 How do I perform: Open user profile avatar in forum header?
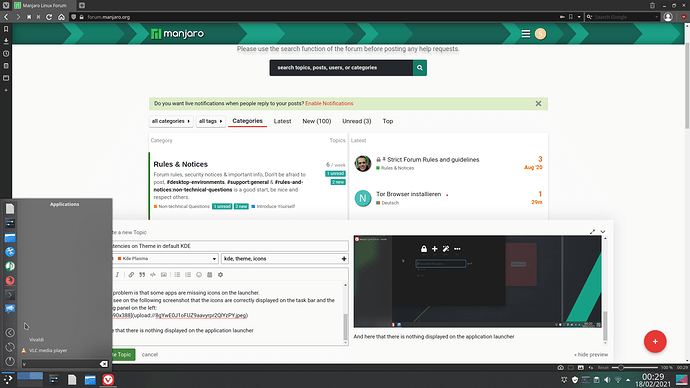click(x=540, y=34)
